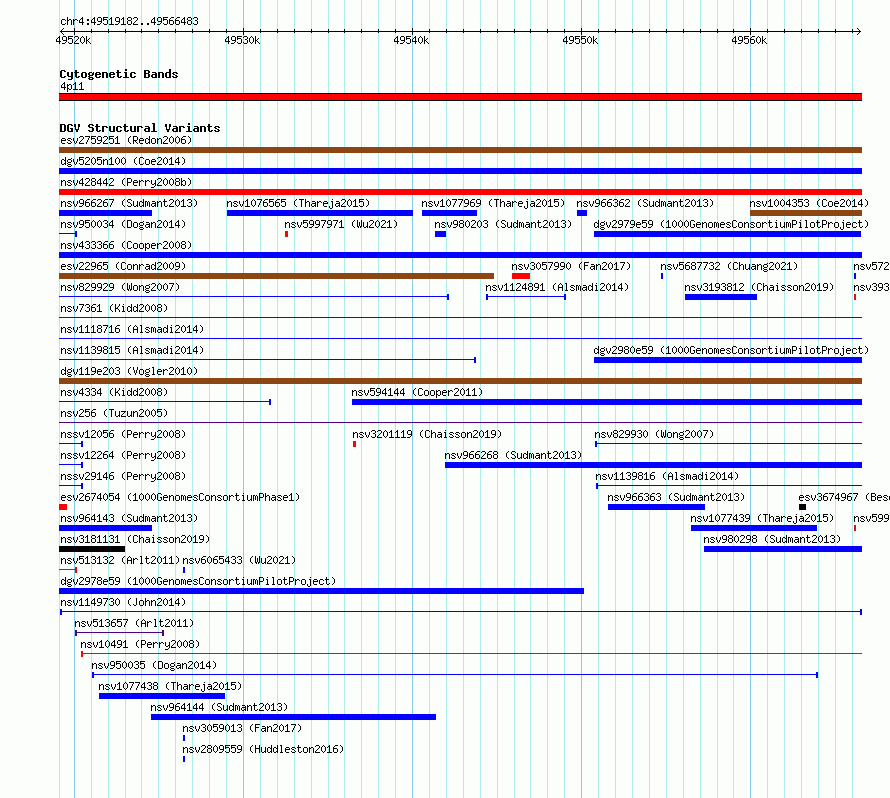The height and width of the screenshot is (798, 890).
Task: Click nsv594144 (Cooper2011) label
Action: pos(417,392)
